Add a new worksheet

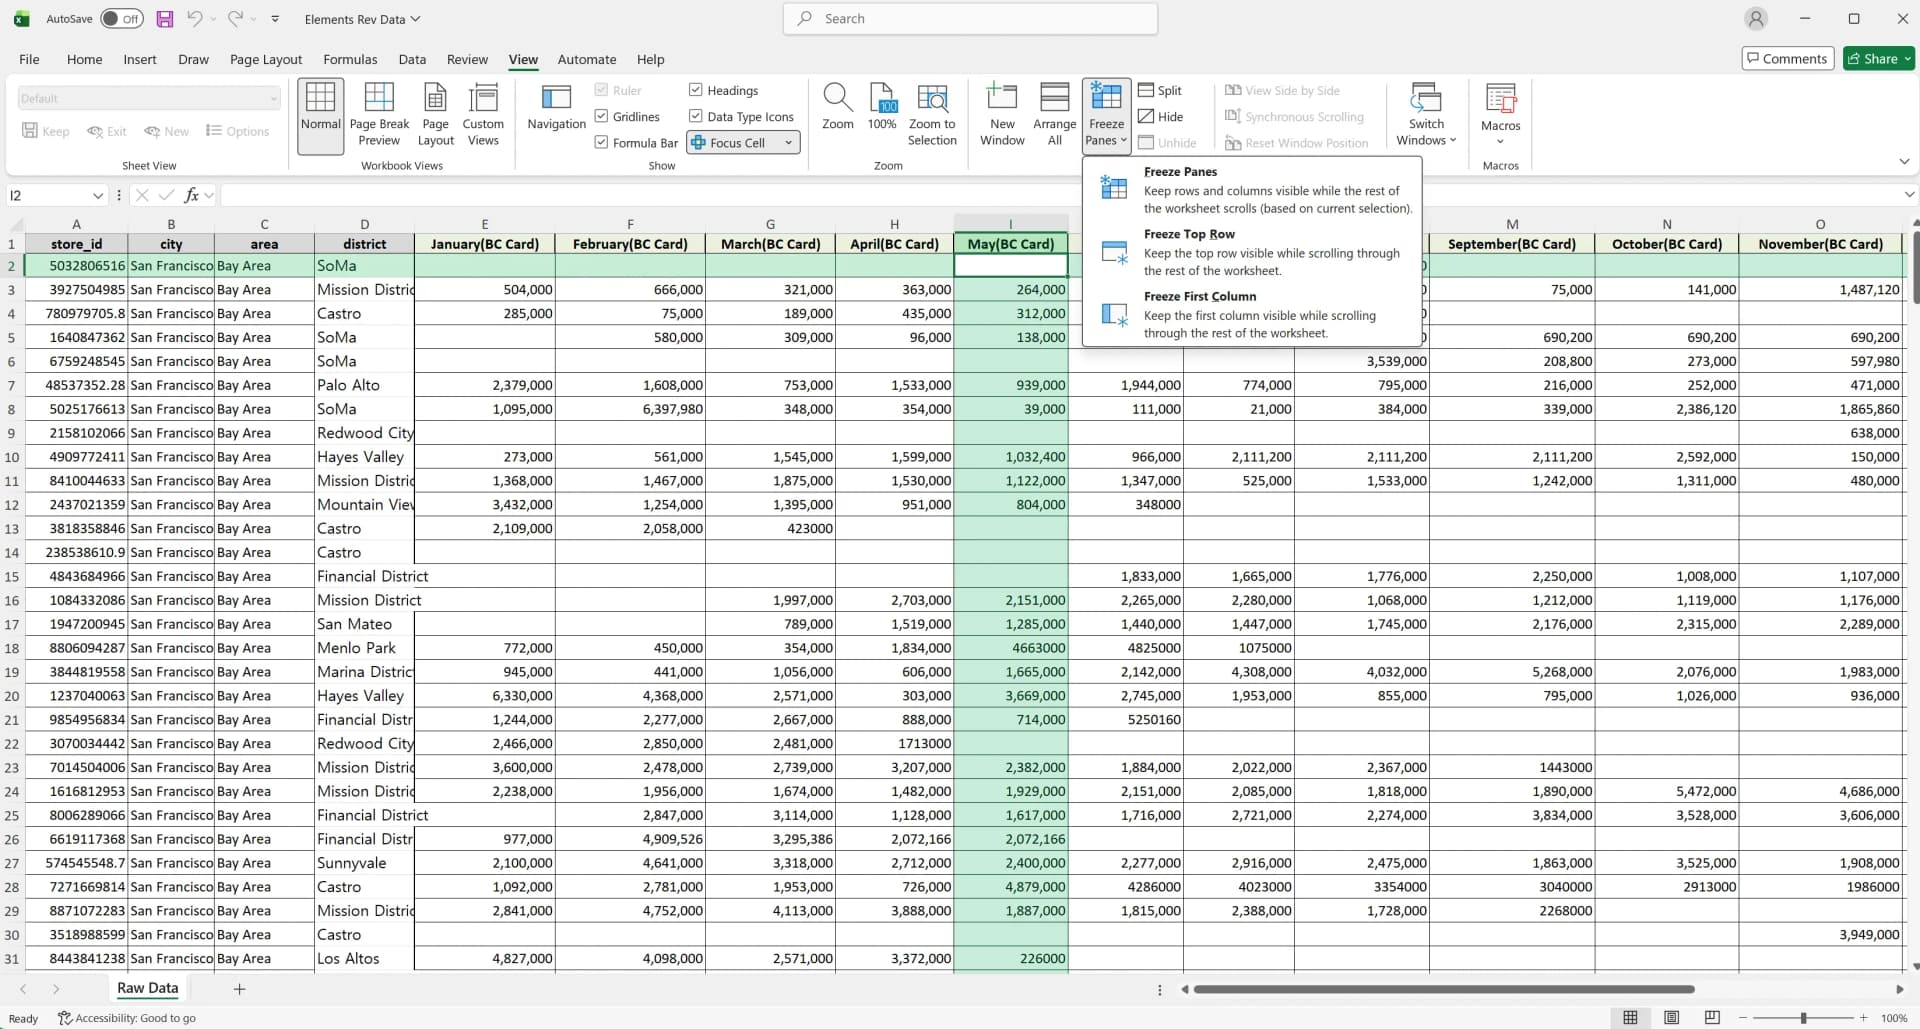(x=239, y=989)
